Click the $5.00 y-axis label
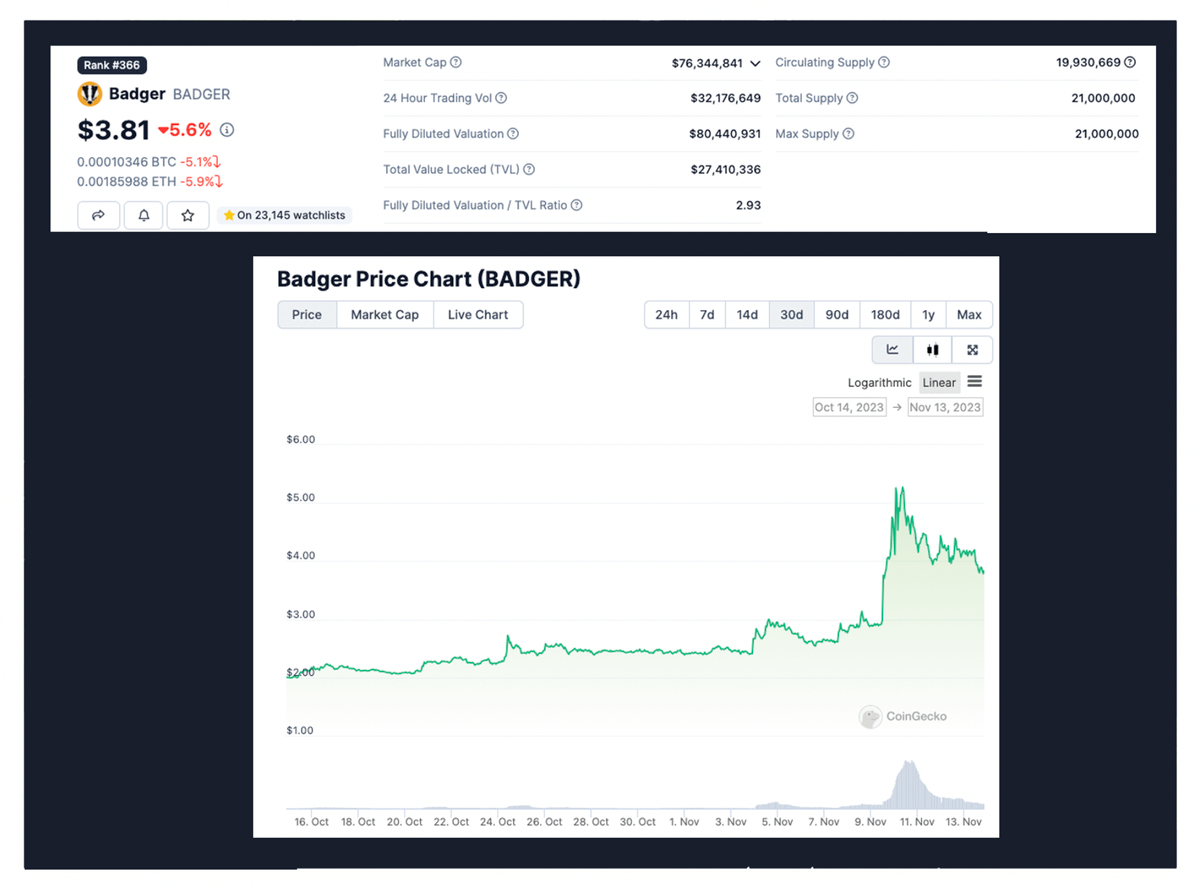The width and height of the screenshot is (1200, 888). (x=301, y=498)
